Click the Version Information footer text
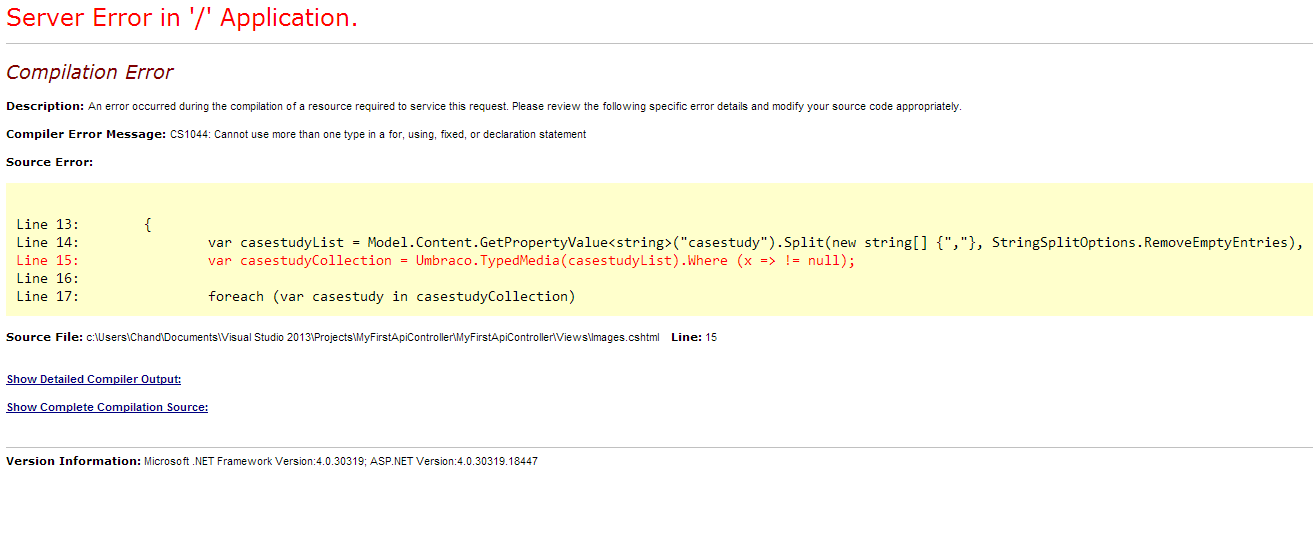 pos(272,462)
